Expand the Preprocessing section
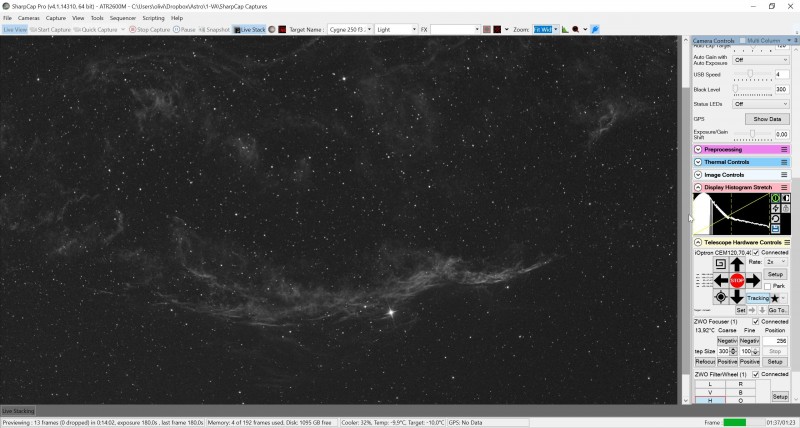This screenshot has height=428, width=800. [x=698, y=149]
